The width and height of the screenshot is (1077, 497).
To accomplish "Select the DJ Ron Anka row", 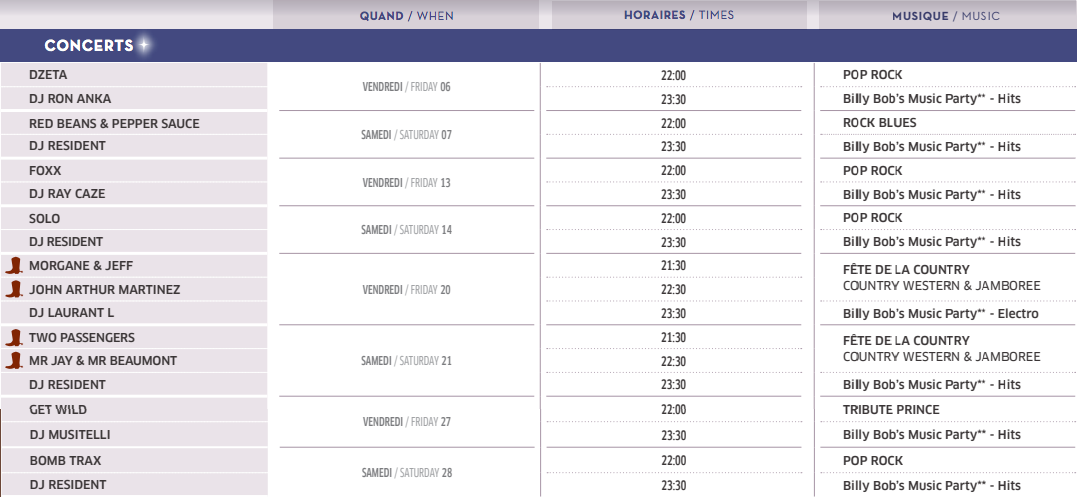I will pos(134,98).
